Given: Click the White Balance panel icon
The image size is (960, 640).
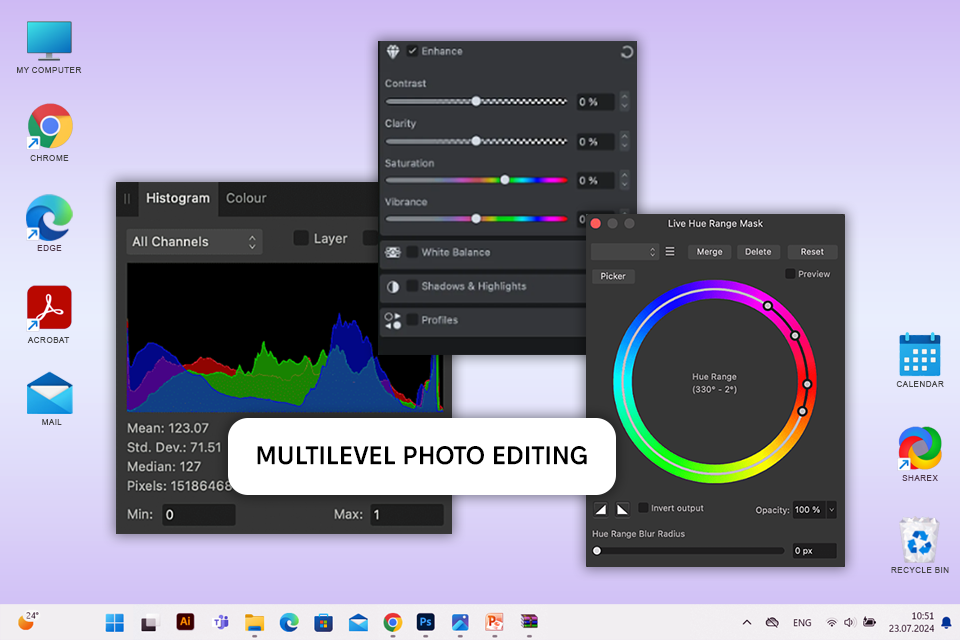Looking at the screenshot, I should point(393,252).
